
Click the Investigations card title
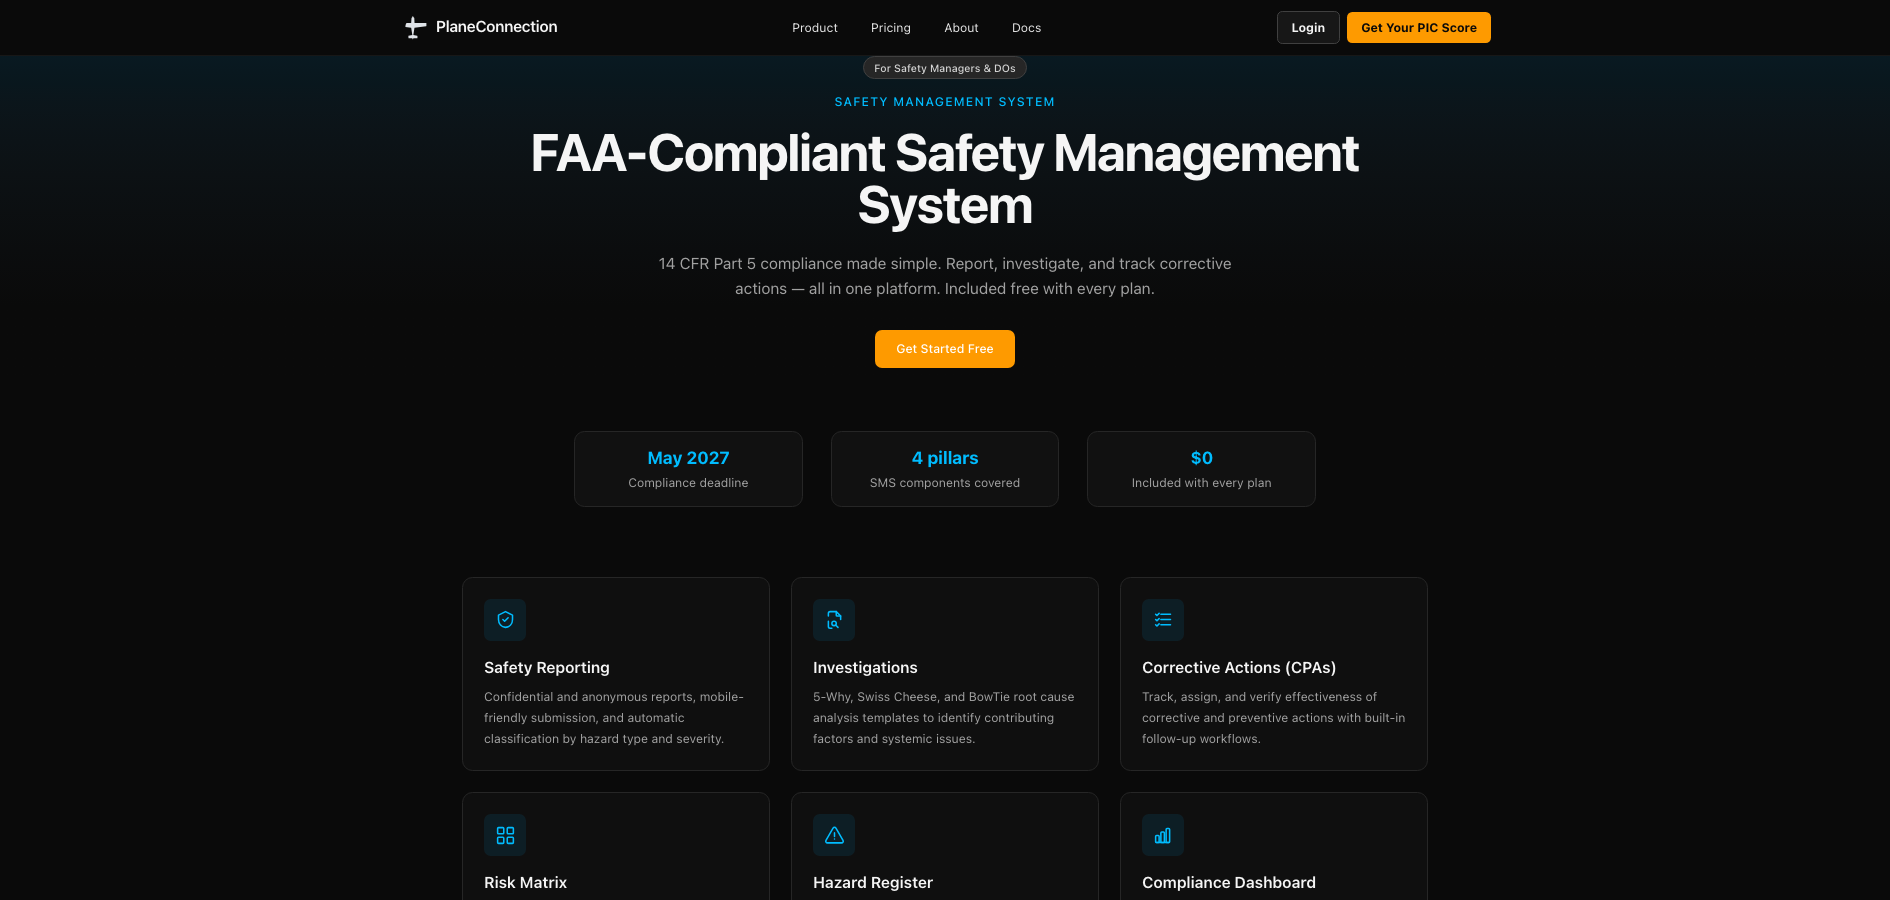865,668
